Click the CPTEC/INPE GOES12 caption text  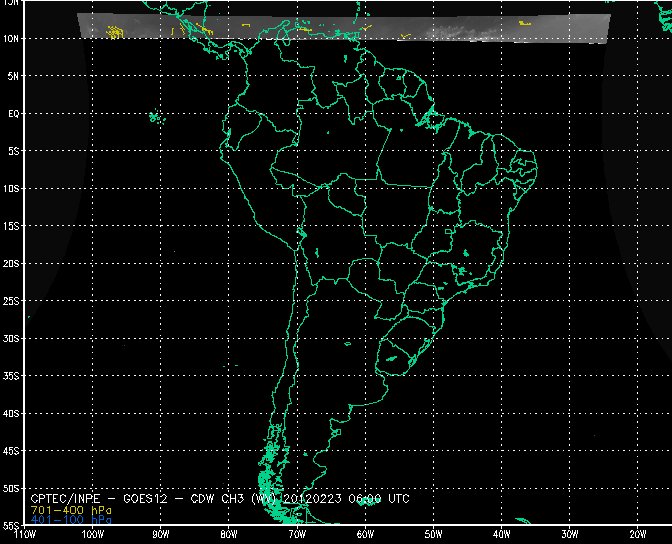tap(220, 499)
